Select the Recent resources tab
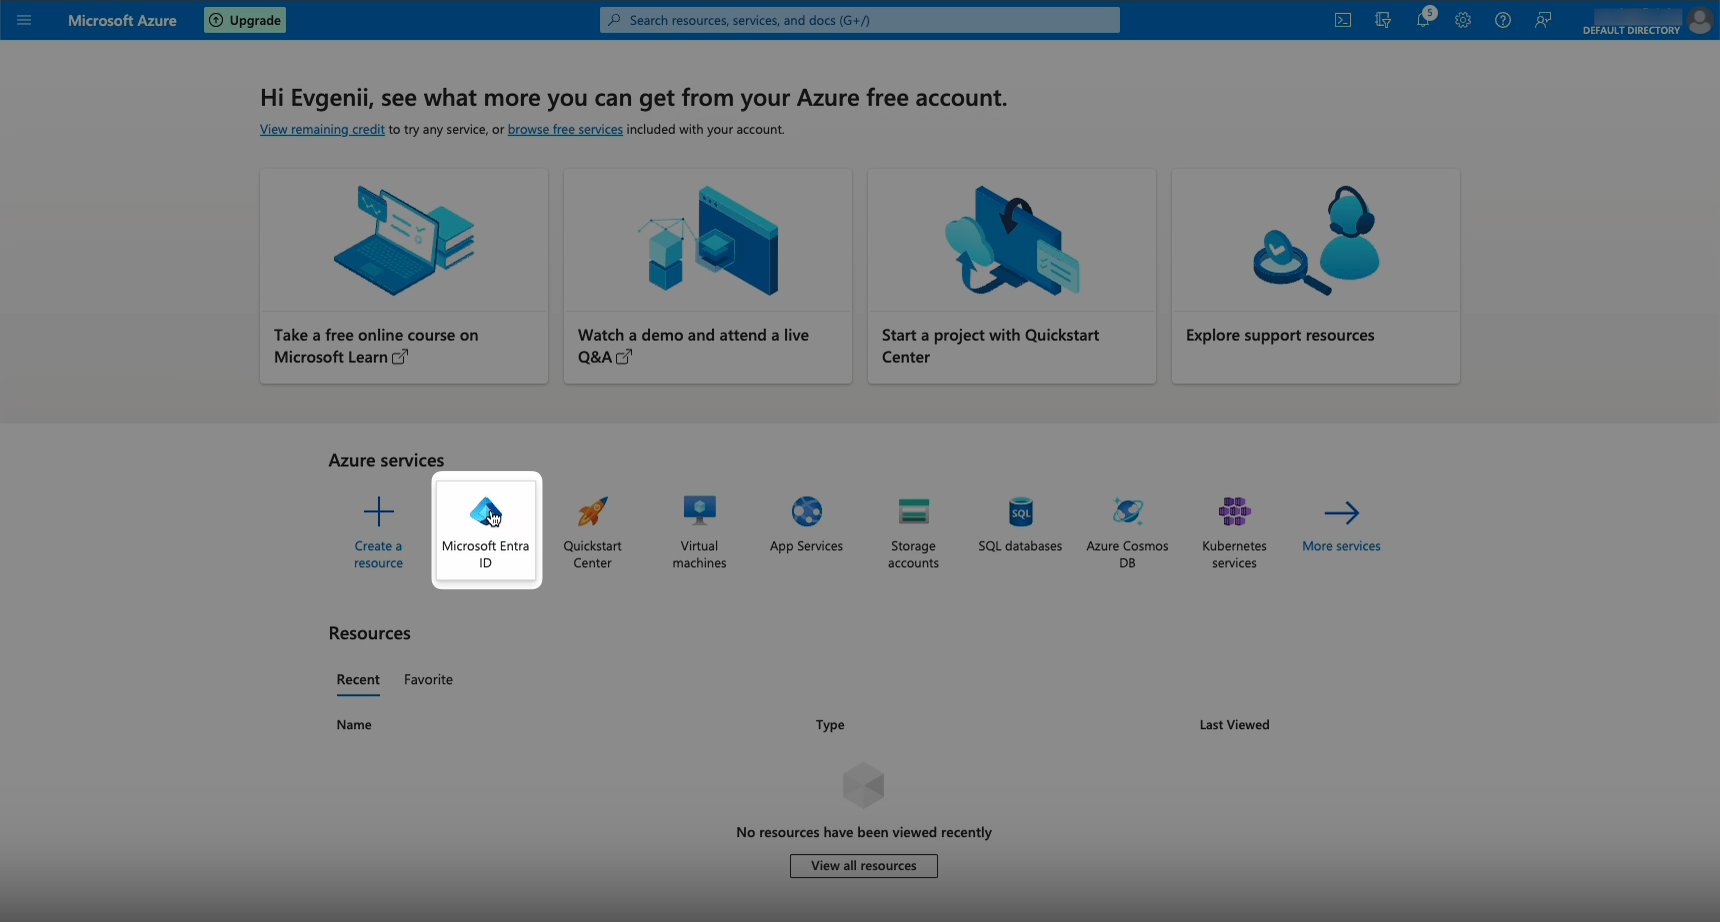This screenshot has width=1720, height=922. pyautogui.click(x=358, y=680)
